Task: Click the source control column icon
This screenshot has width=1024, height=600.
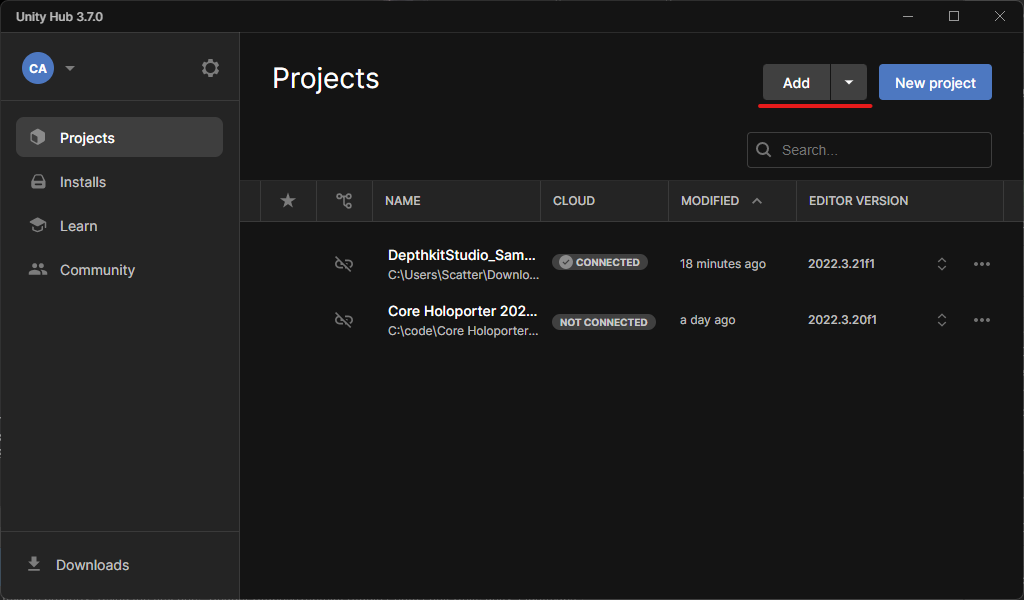Action: pos(344,201)
